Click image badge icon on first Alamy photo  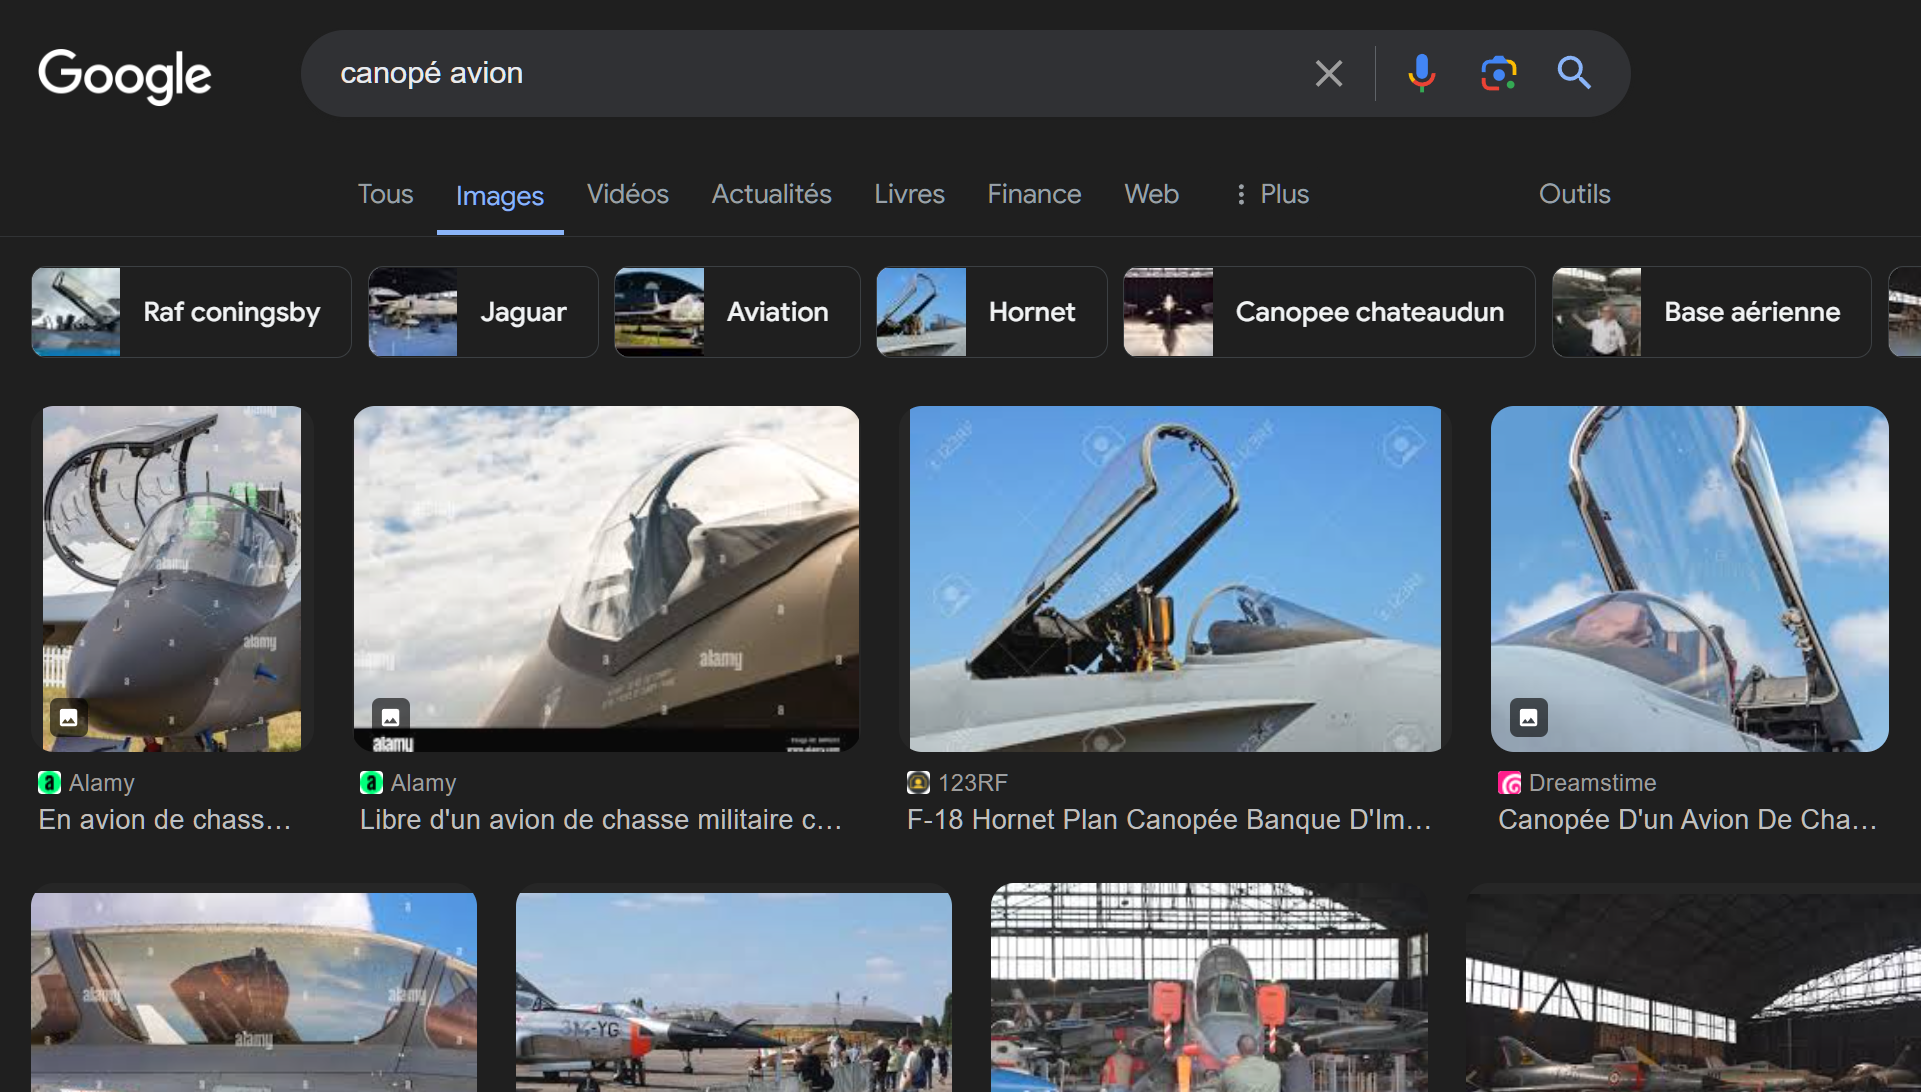(69, 717)
